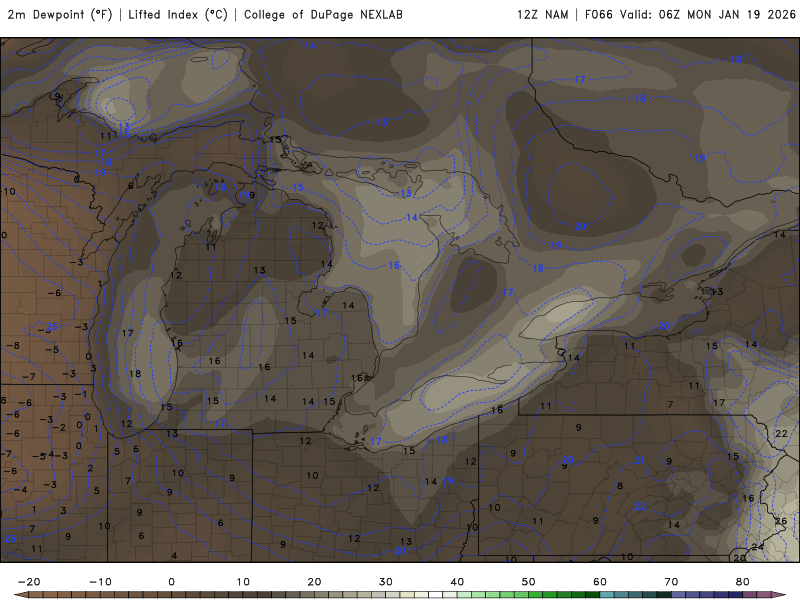Click the "12Z NAM" model run label
The height and width of the screenshot is (600, 800).
(x=542, y=15)
